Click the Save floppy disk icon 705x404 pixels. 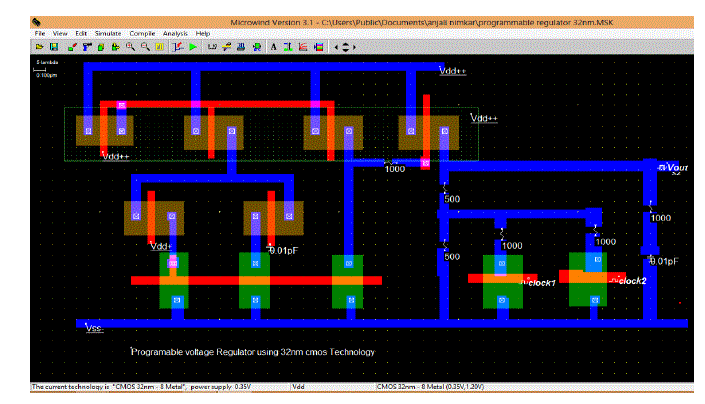pos(53,47)
